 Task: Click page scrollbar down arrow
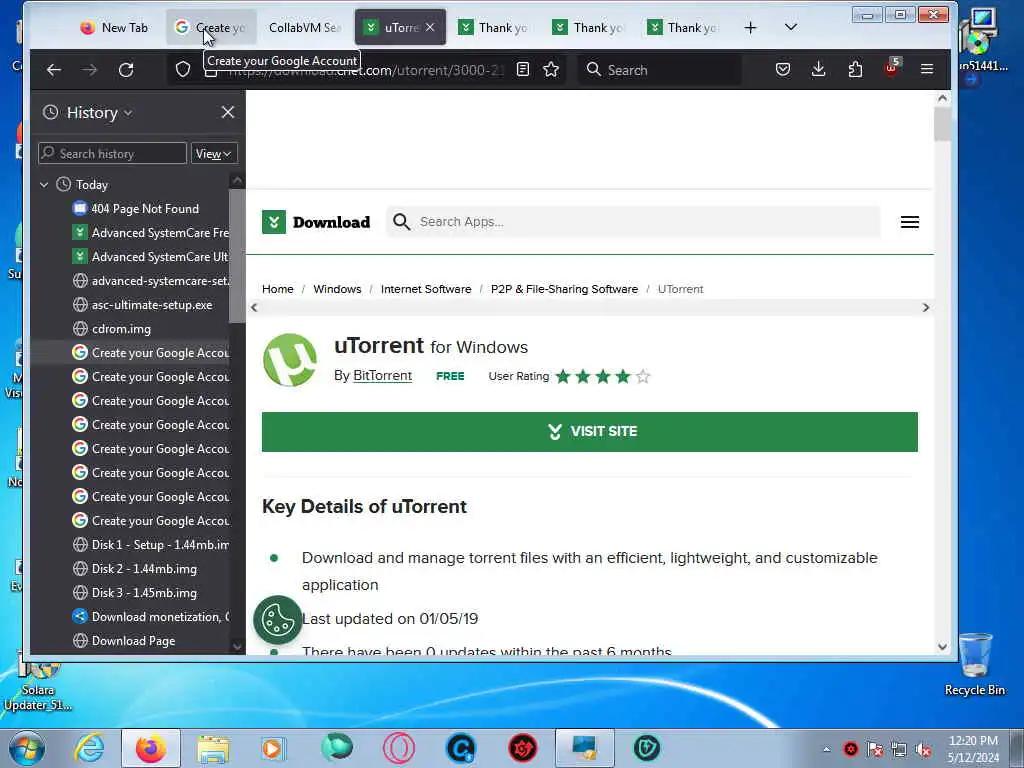coord(942,647)
